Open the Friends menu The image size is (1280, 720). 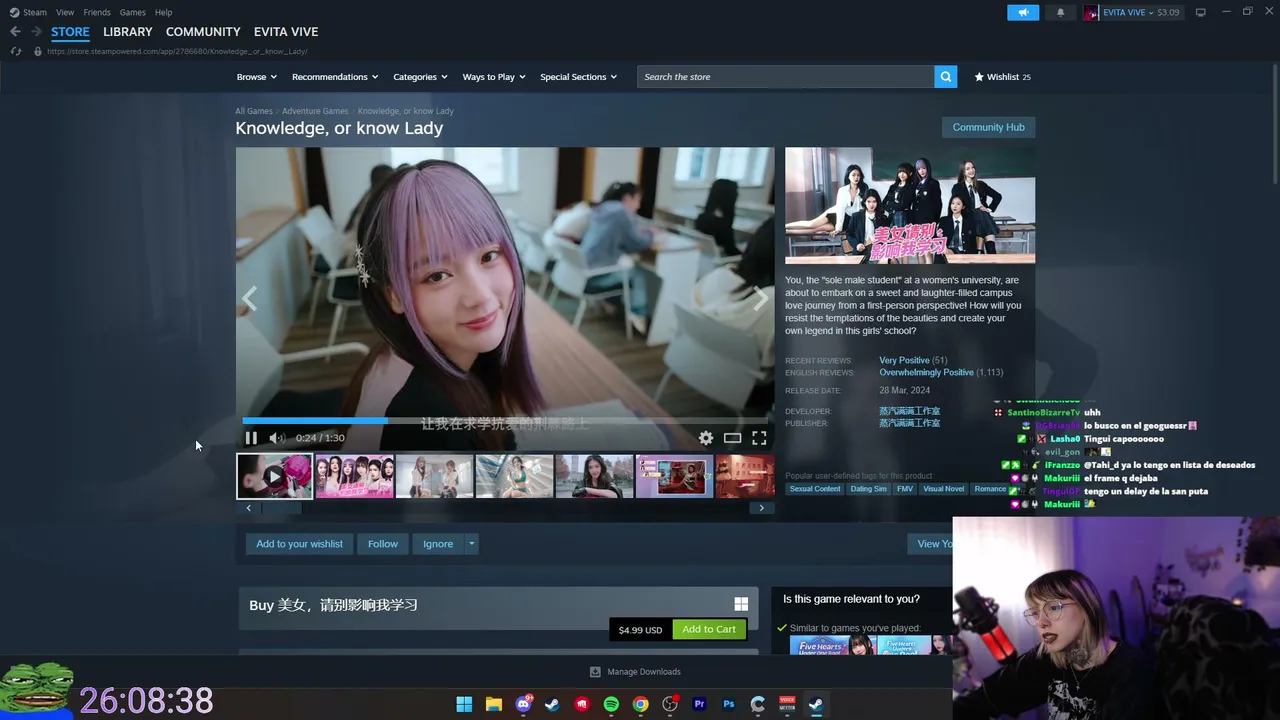[x=97, y=12]
